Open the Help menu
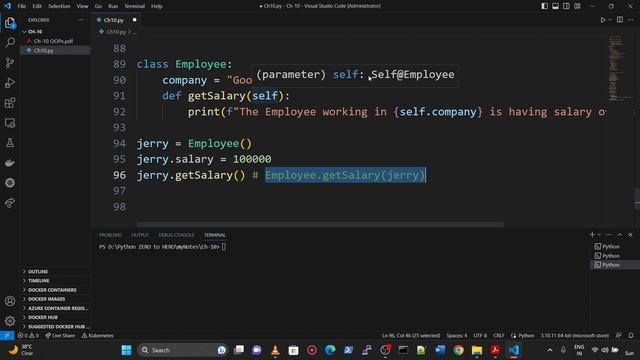The height and width of the screenshot is (360, 640). click(157, 6)
